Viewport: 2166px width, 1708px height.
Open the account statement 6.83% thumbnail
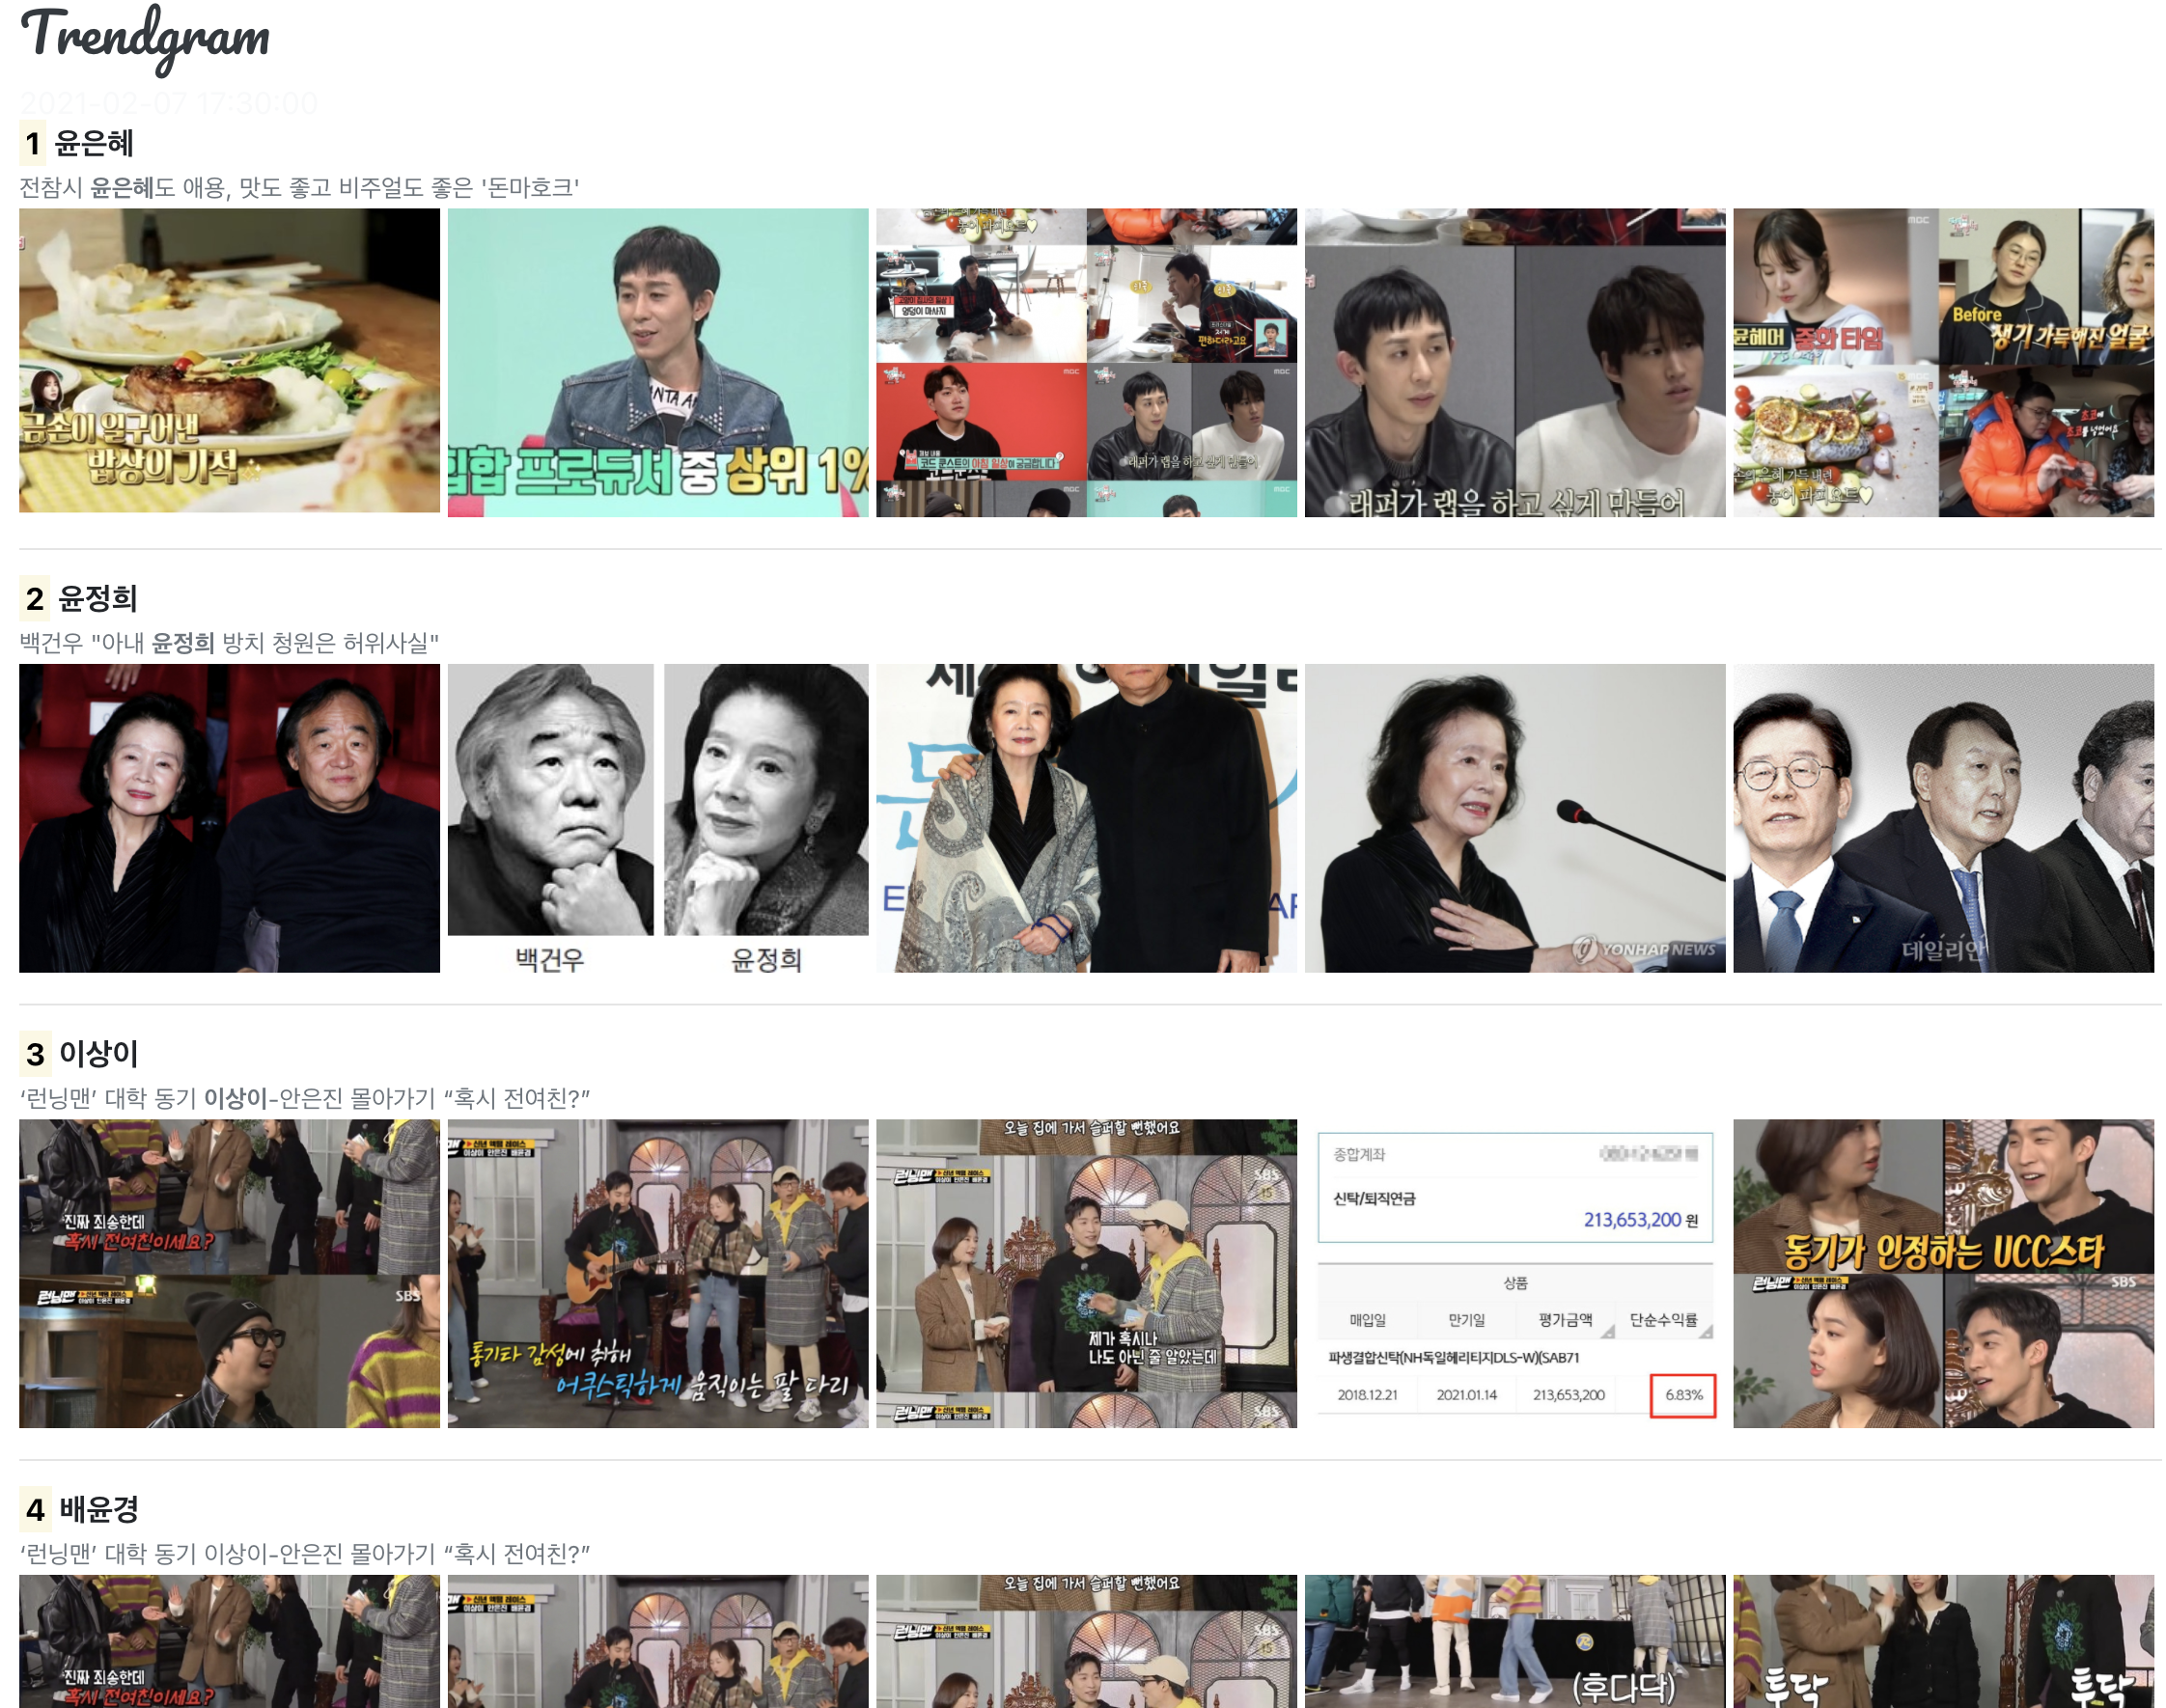[x=1514, y=1273]
